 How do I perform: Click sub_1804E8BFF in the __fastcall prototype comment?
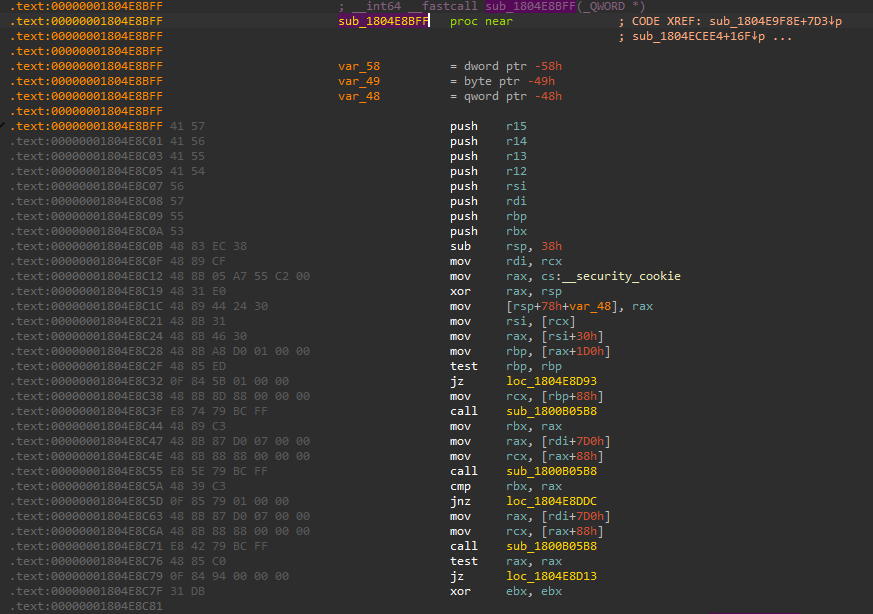pyautogui.click(x=530, y=6)
